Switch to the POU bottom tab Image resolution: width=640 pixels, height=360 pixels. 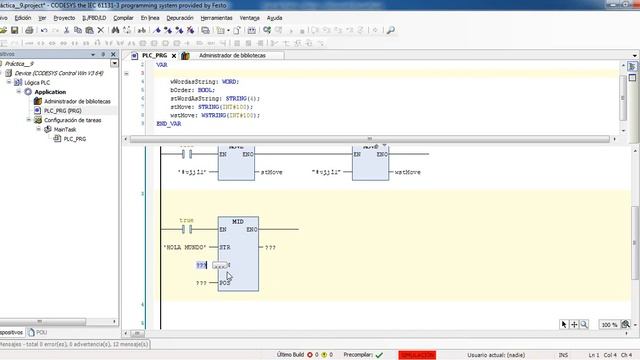tap(37, 332)
